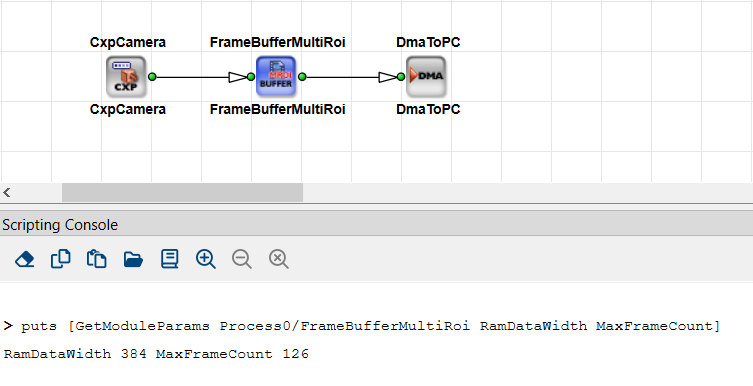The height and width of the screenshot is (386, 753).
Task: Click the lower CxpCamera label
Action: point(128,109)
